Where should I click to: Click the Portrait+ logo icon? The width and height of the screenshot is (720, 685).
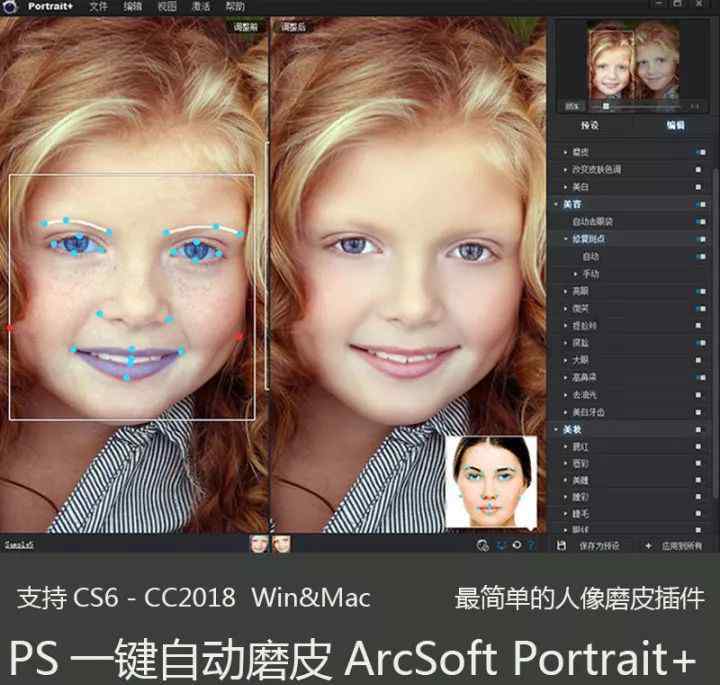pos(11,6)
